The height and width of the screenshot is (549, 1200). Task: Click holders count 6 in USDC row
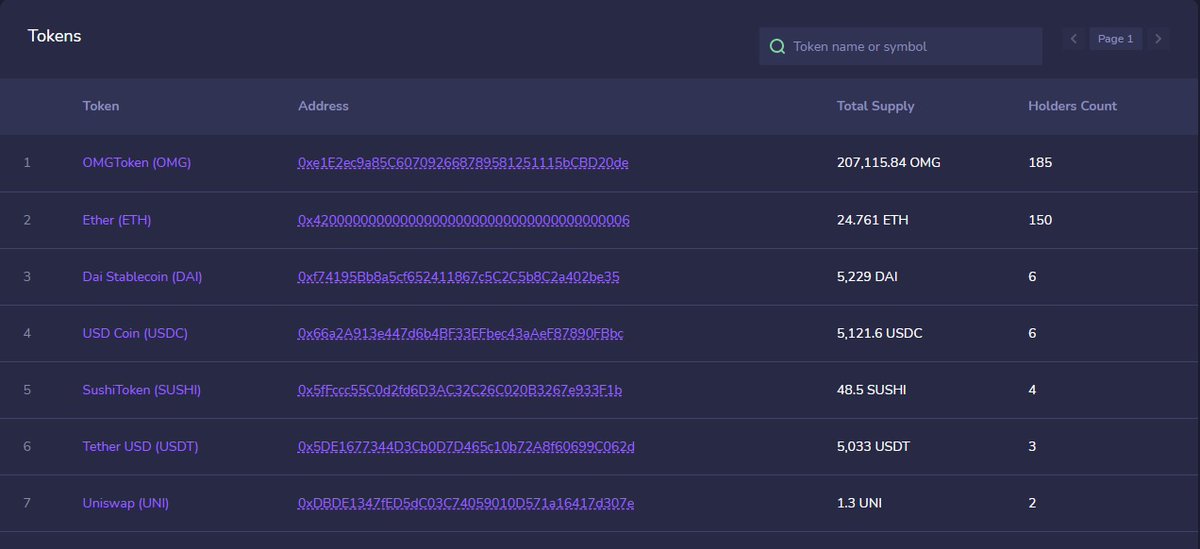pos(1032,333)
